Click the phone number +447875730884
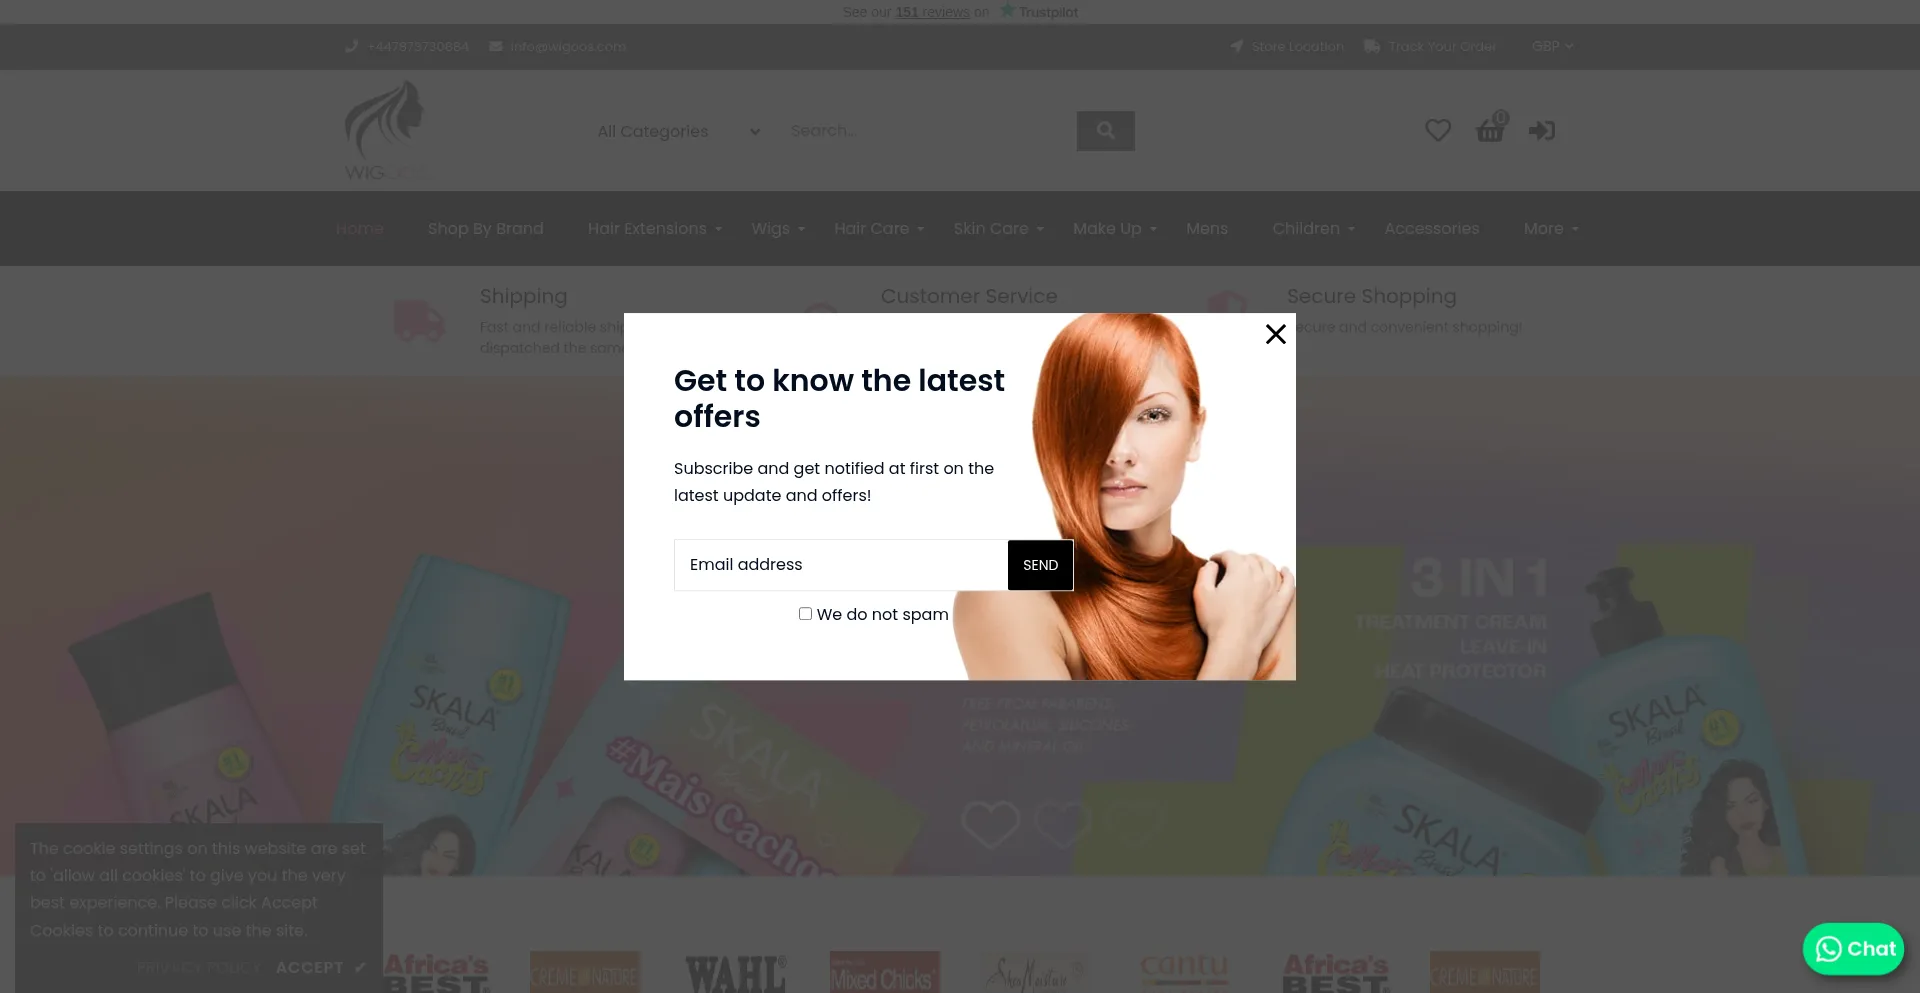The width and height of the screenshot is (1920, 993). tap(418, 46)
